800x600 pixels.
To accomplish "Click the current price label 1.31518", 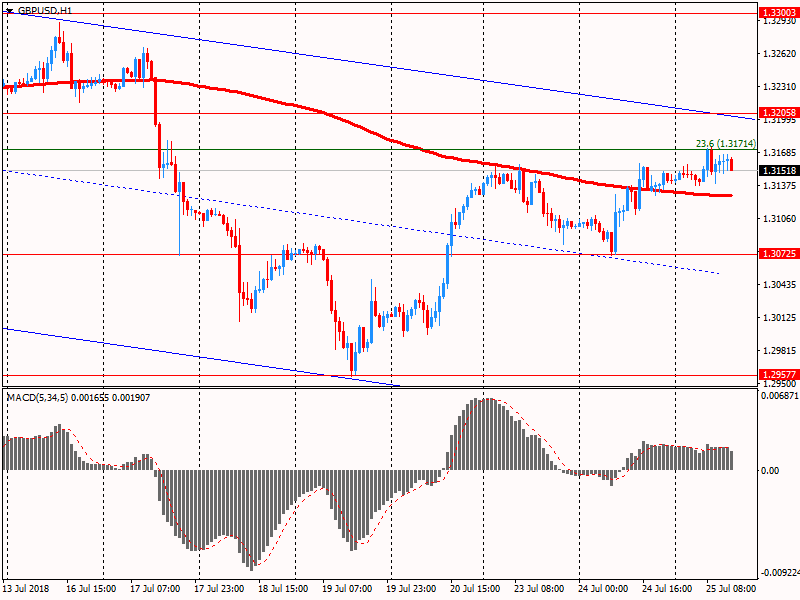I will click(779, 170).
